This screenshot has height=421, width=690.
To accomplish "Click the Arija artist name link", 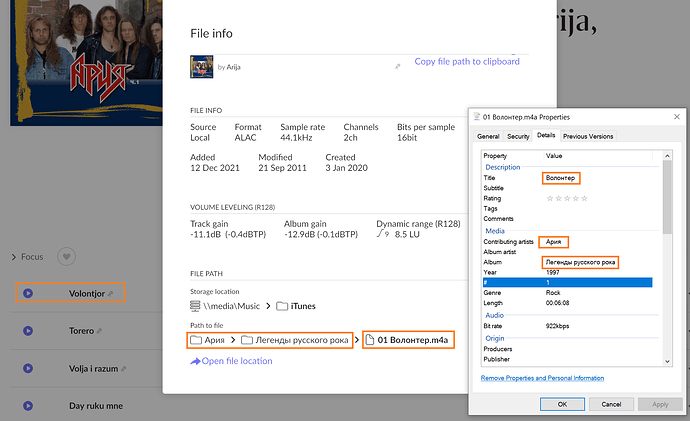I will (x=234, y=67).
